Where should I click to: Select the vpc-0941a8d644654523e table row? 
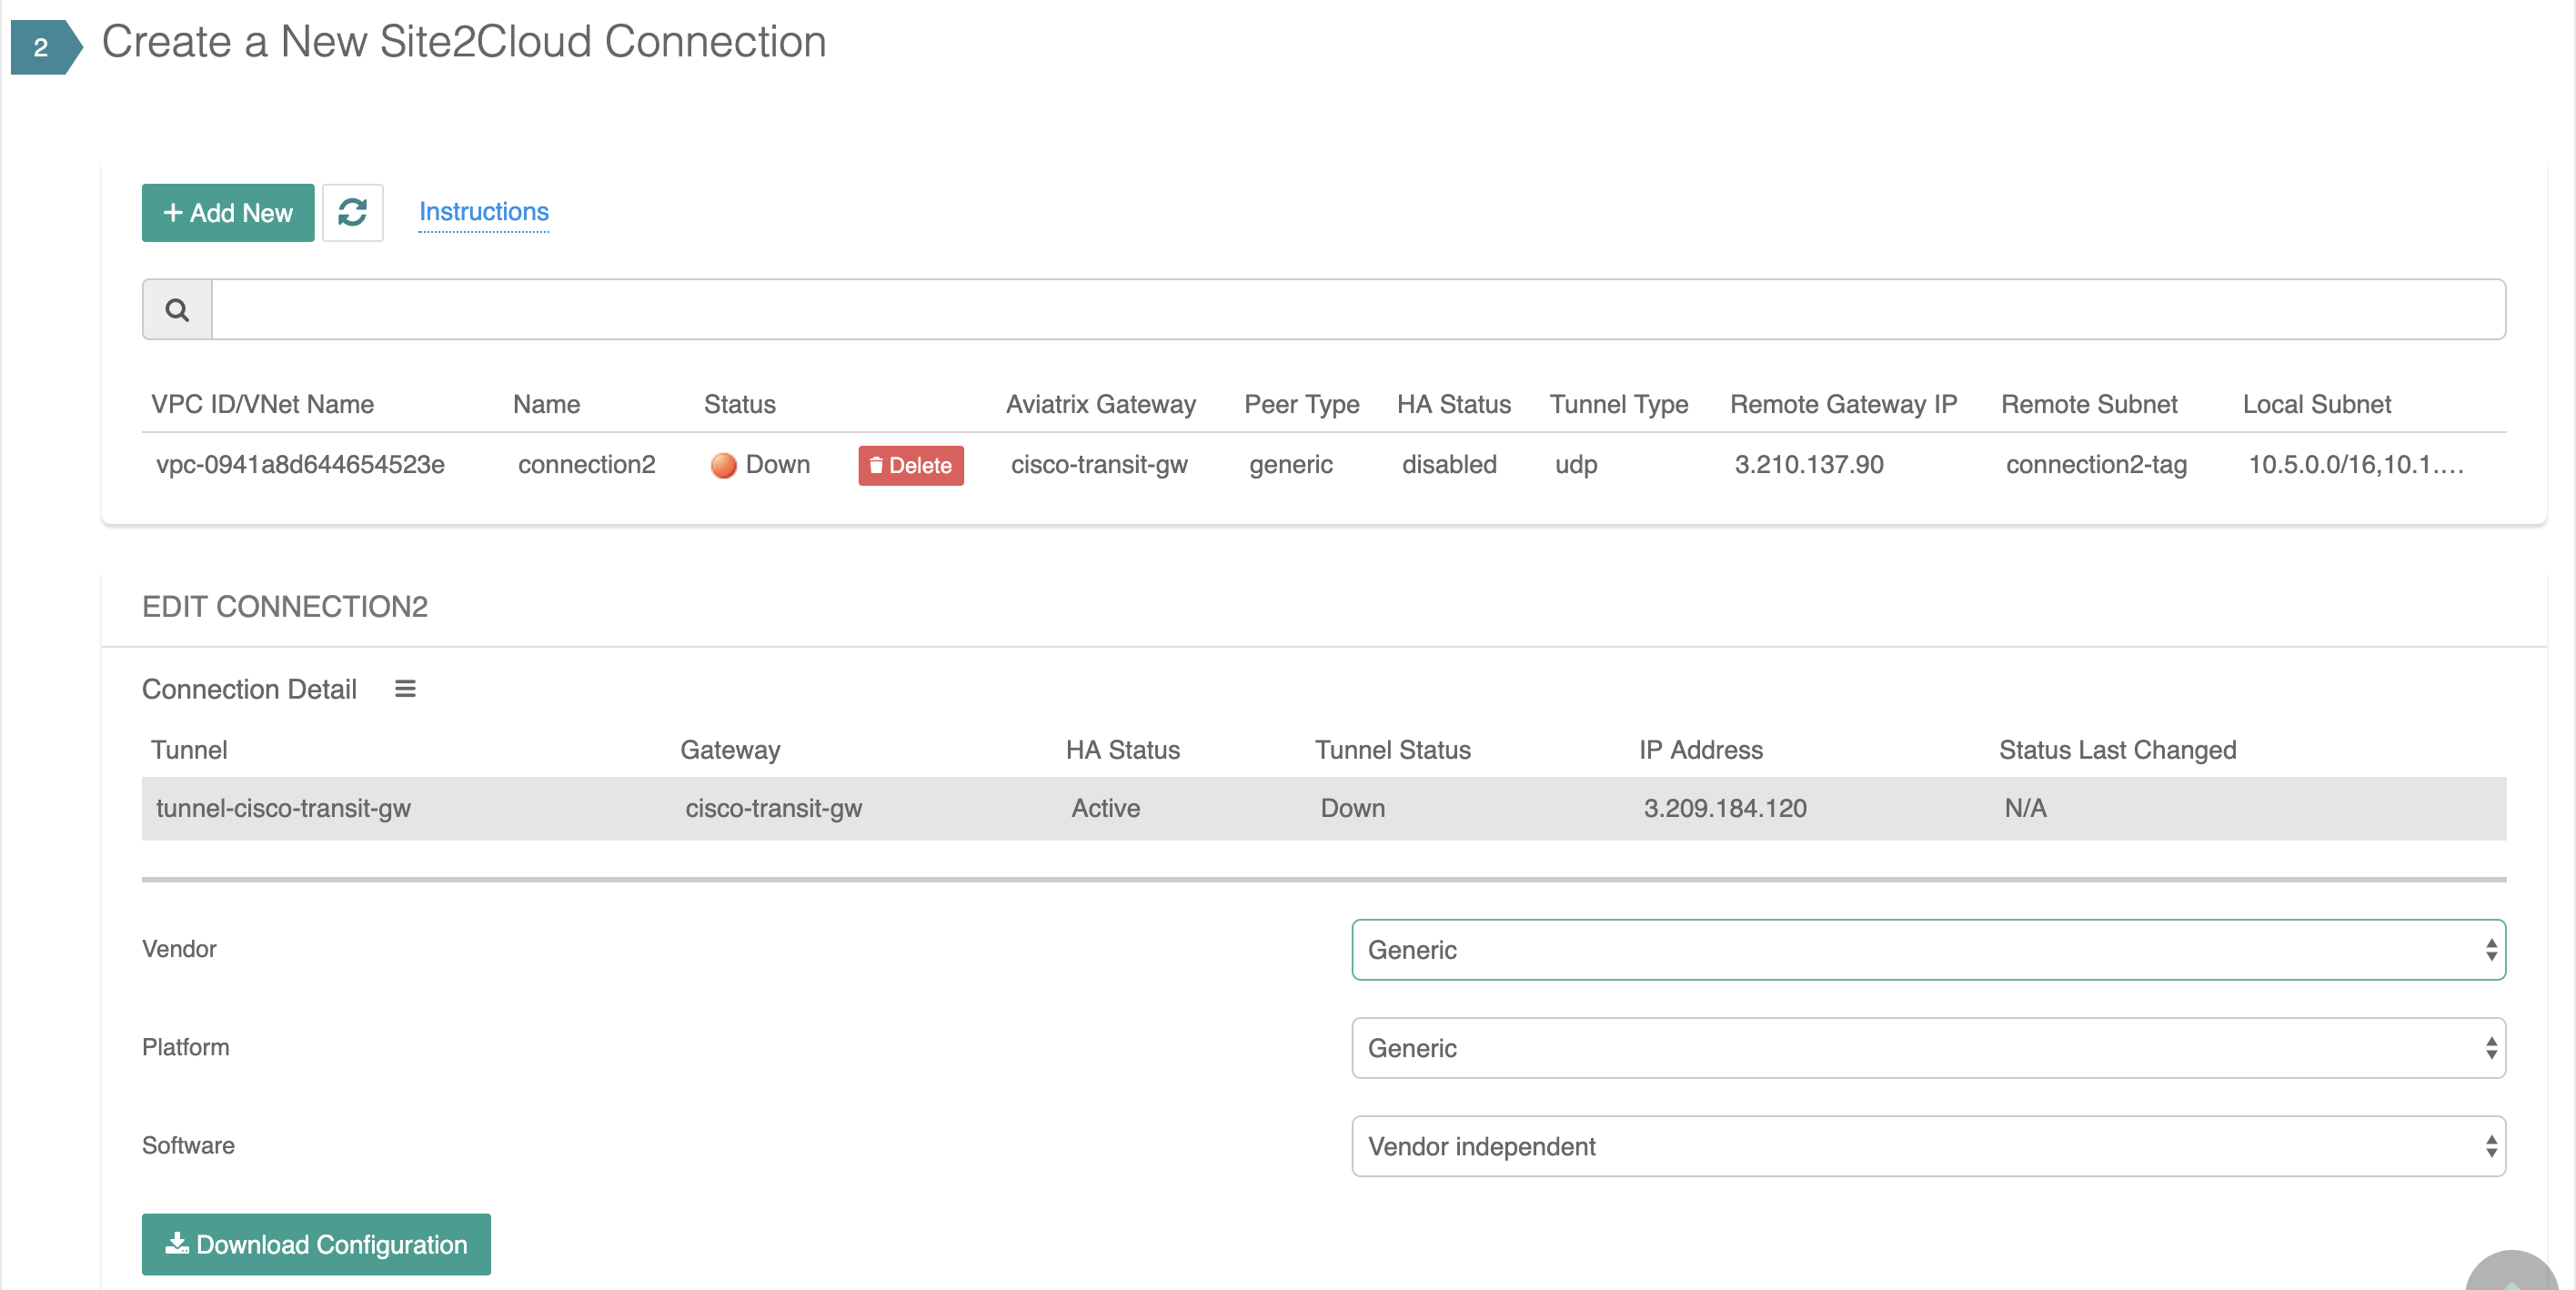[300, 465]
